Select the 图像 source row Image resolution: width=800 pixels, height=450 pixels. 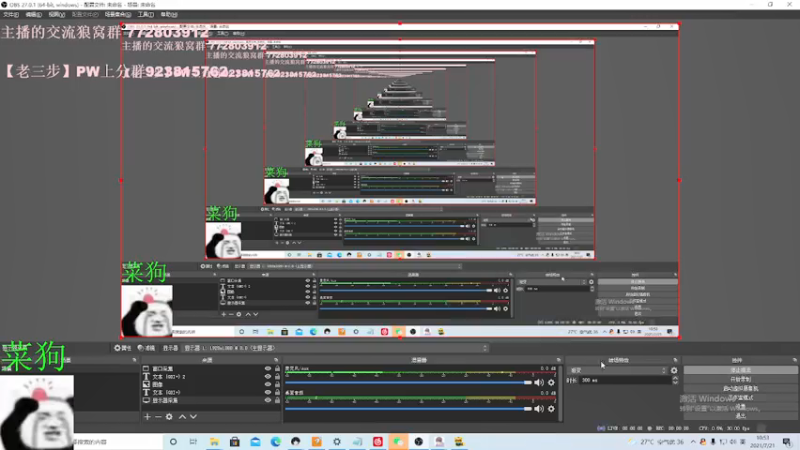(212, 384)
